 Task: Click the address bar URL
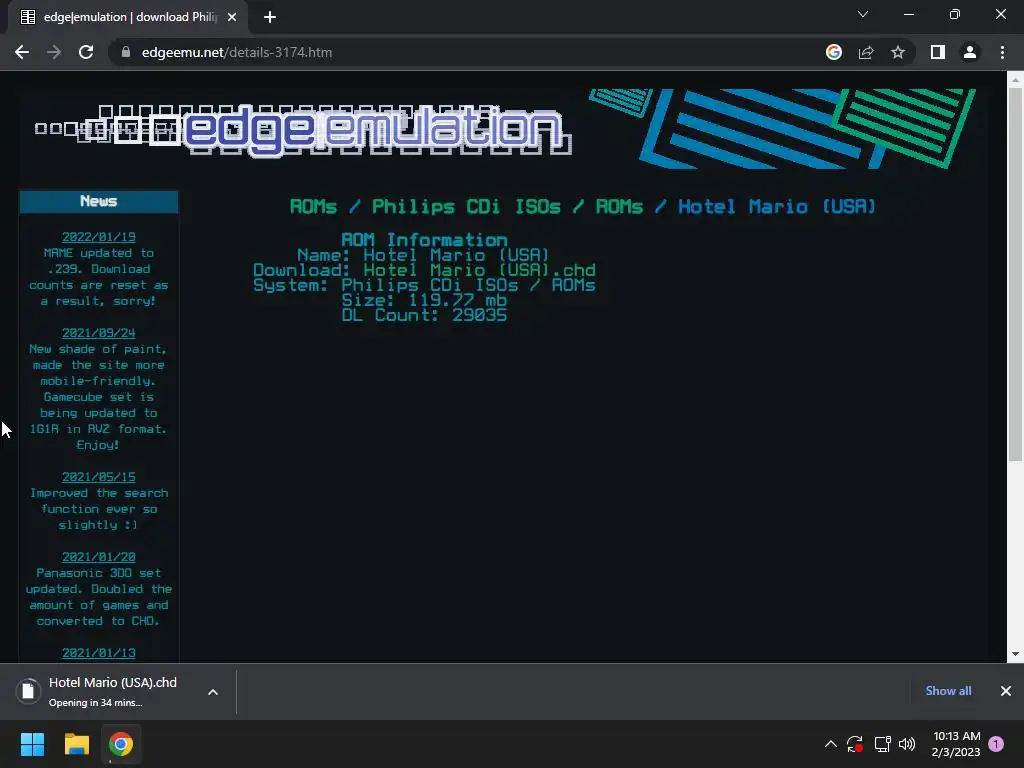(x=237, y=52)
